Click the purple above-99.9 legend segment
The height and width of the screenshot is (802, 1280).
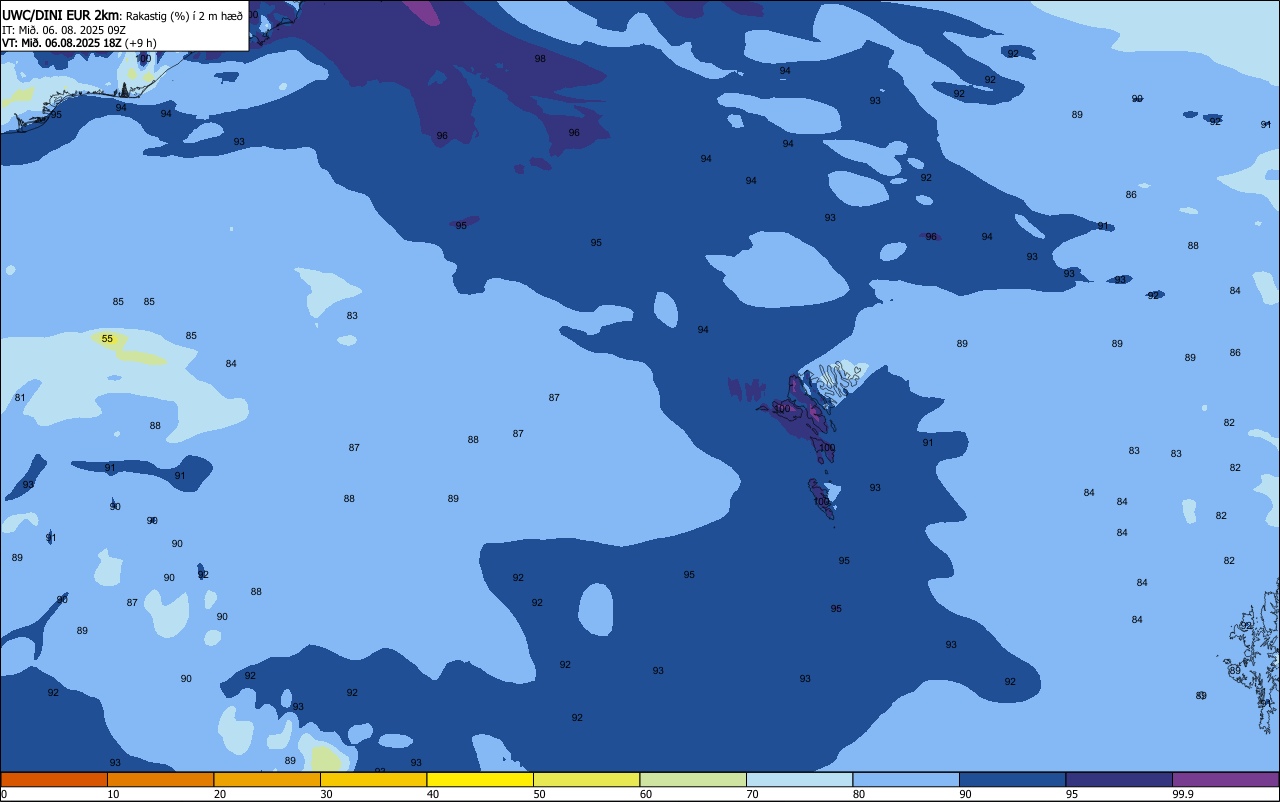(1225, 779)
